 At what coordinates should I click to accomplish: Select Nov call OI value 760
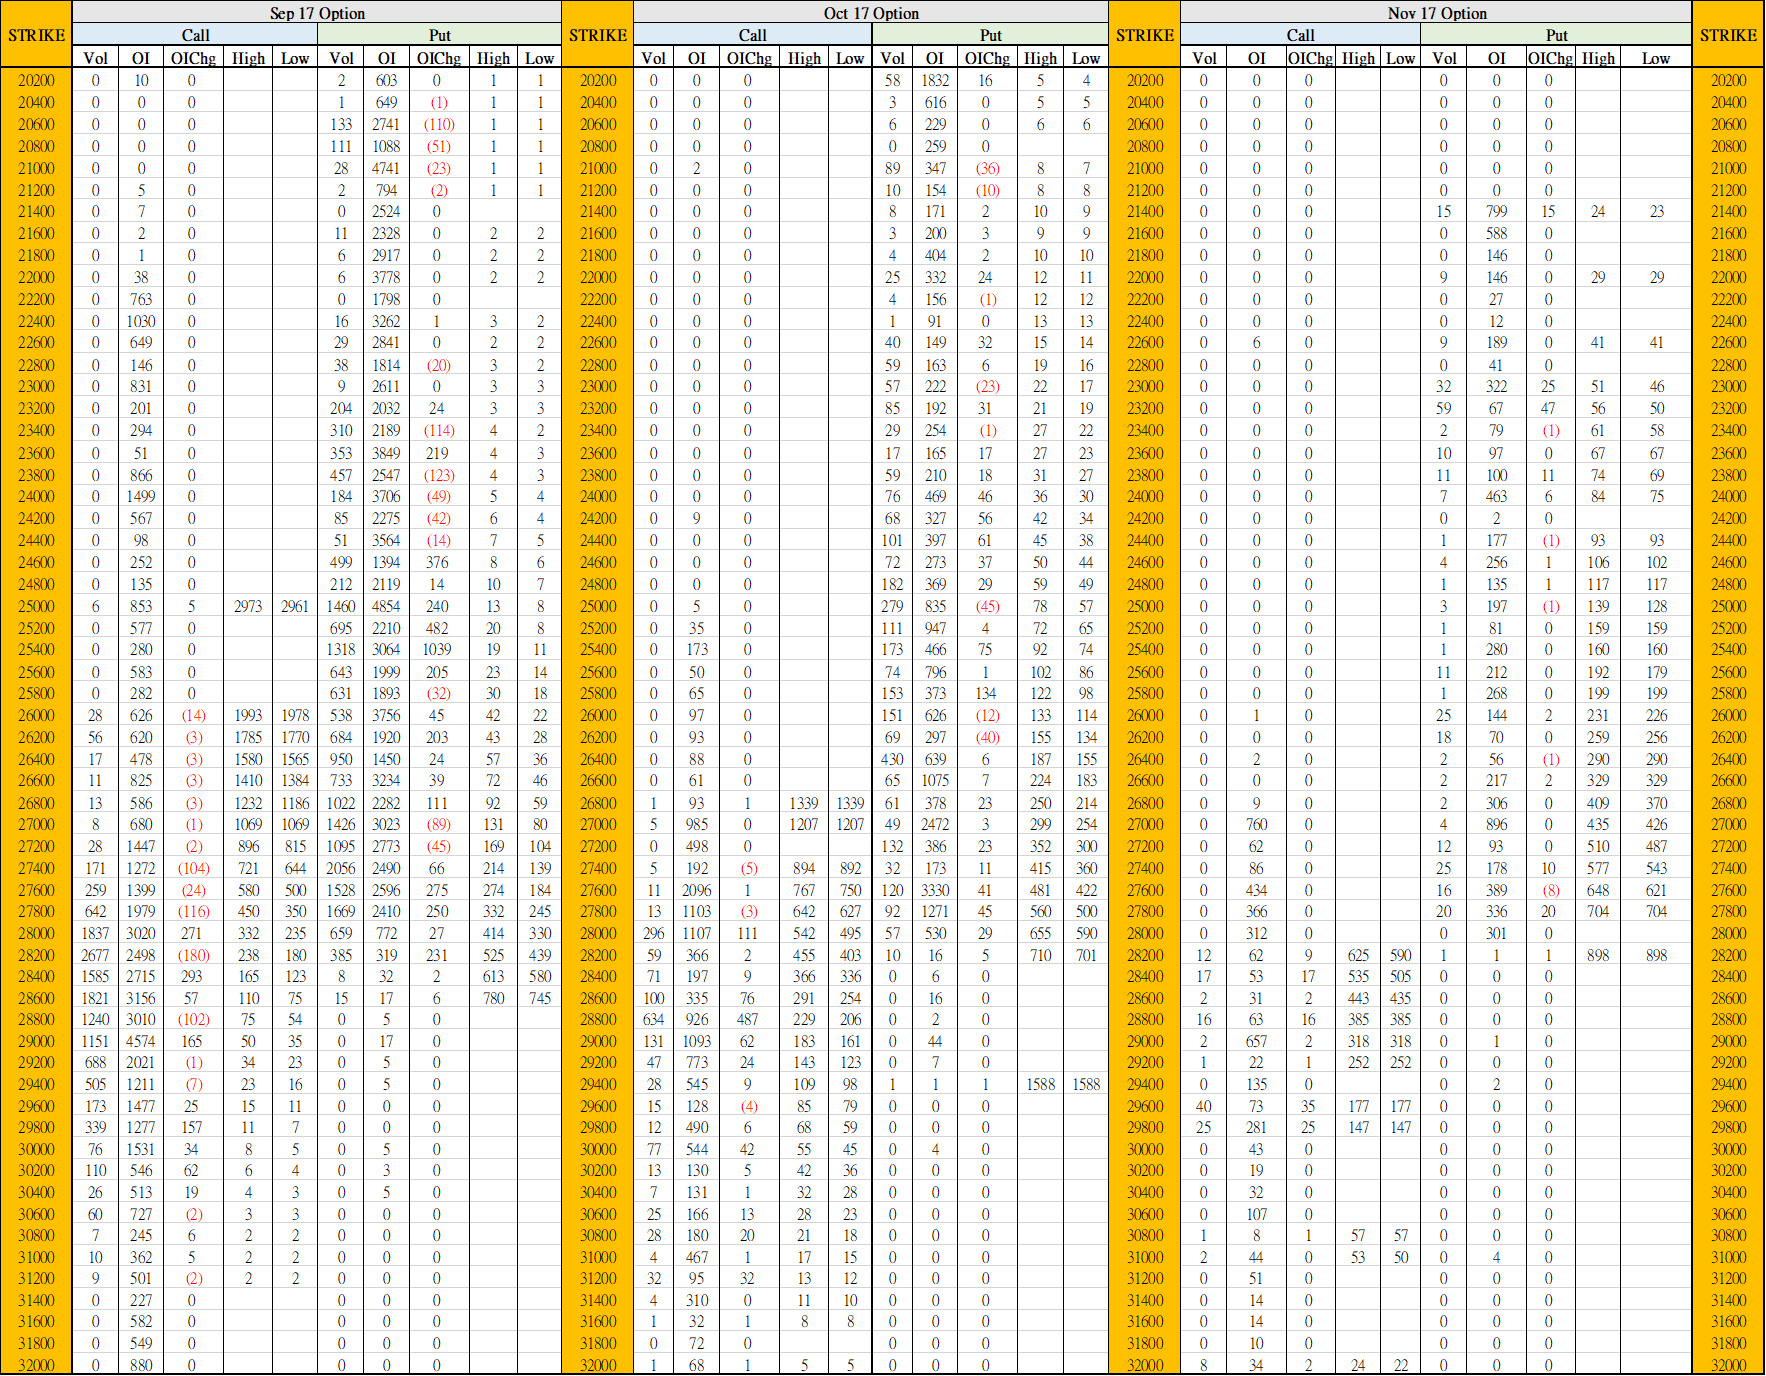click(x=1256, y=824)
